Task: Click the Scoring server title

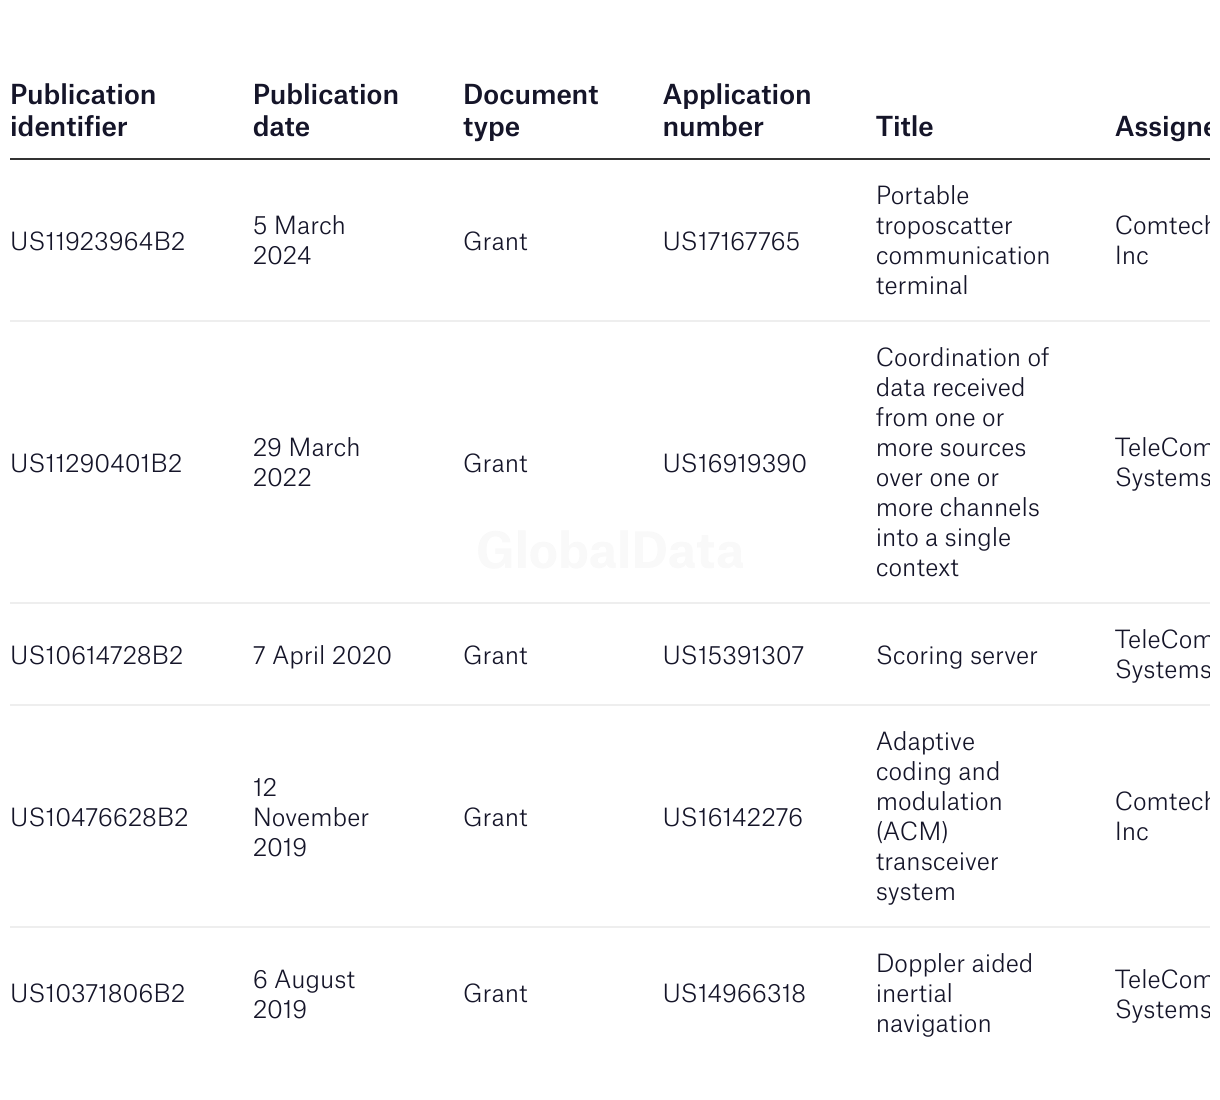Action: coord(956,656)
